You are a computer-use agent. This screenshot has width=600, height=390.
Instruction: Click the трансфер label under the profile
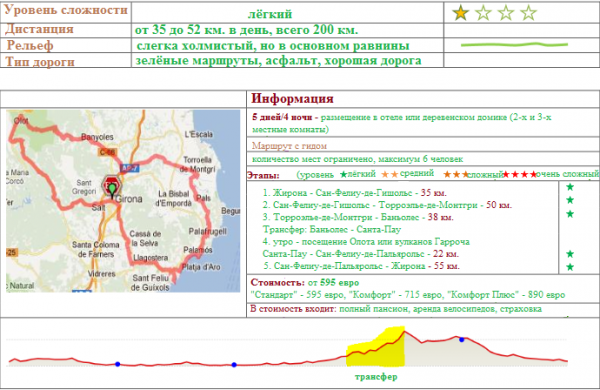click(x=376, y=377)
